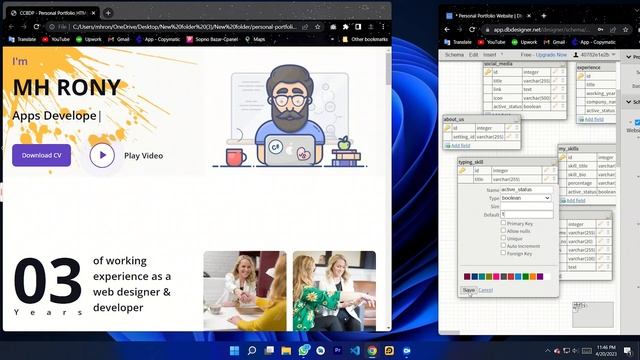Open the Other bookmarks folder
This screenshot has width=640, height=360.
click(x=365, y=39)
